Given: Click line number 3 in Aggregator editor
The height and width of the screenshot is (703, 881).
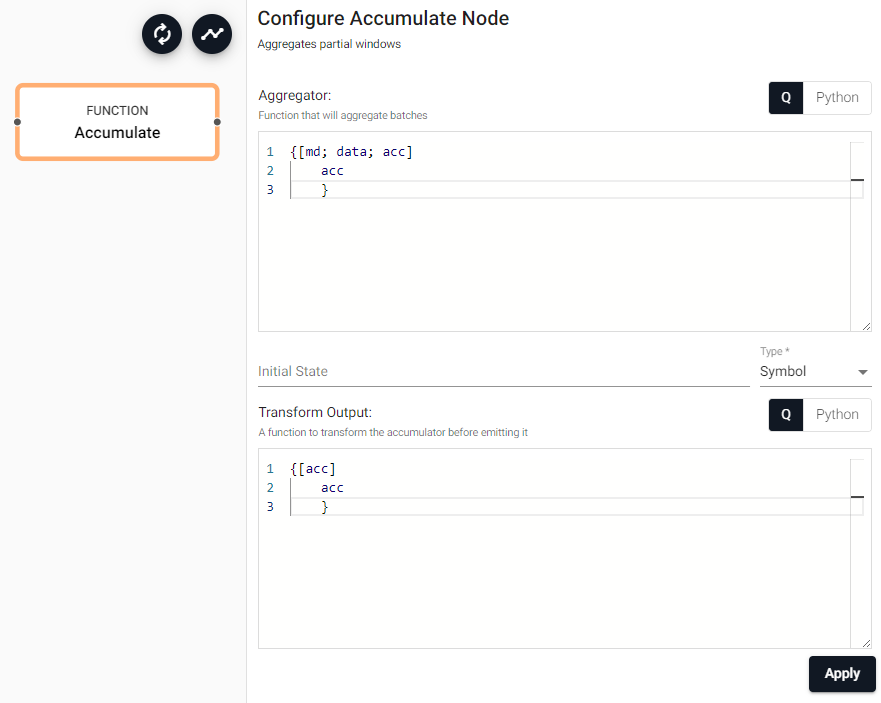Looking at the screenshot, I should 270,190.
